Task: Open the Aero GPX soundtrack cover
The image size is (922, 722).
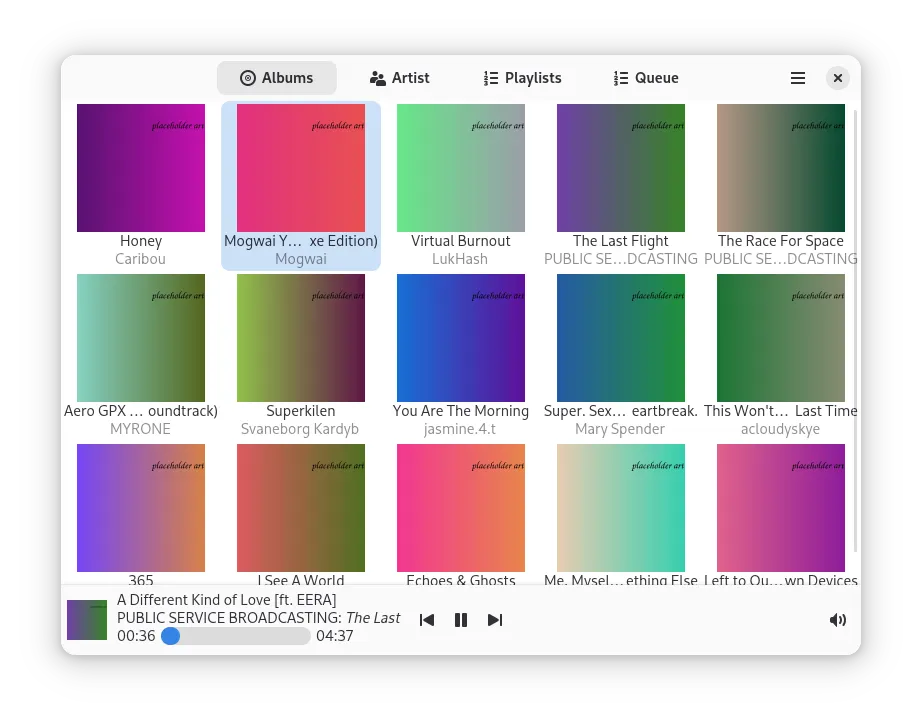Action: coord(141,338)
